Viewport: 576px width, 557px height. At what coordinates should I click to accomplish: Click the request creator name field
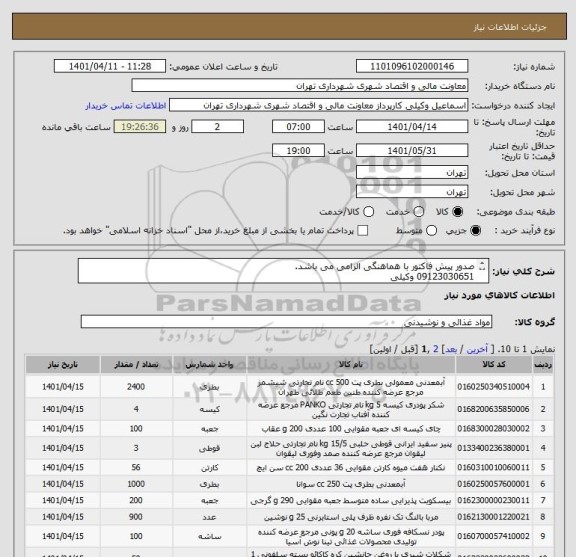(318, 105)
